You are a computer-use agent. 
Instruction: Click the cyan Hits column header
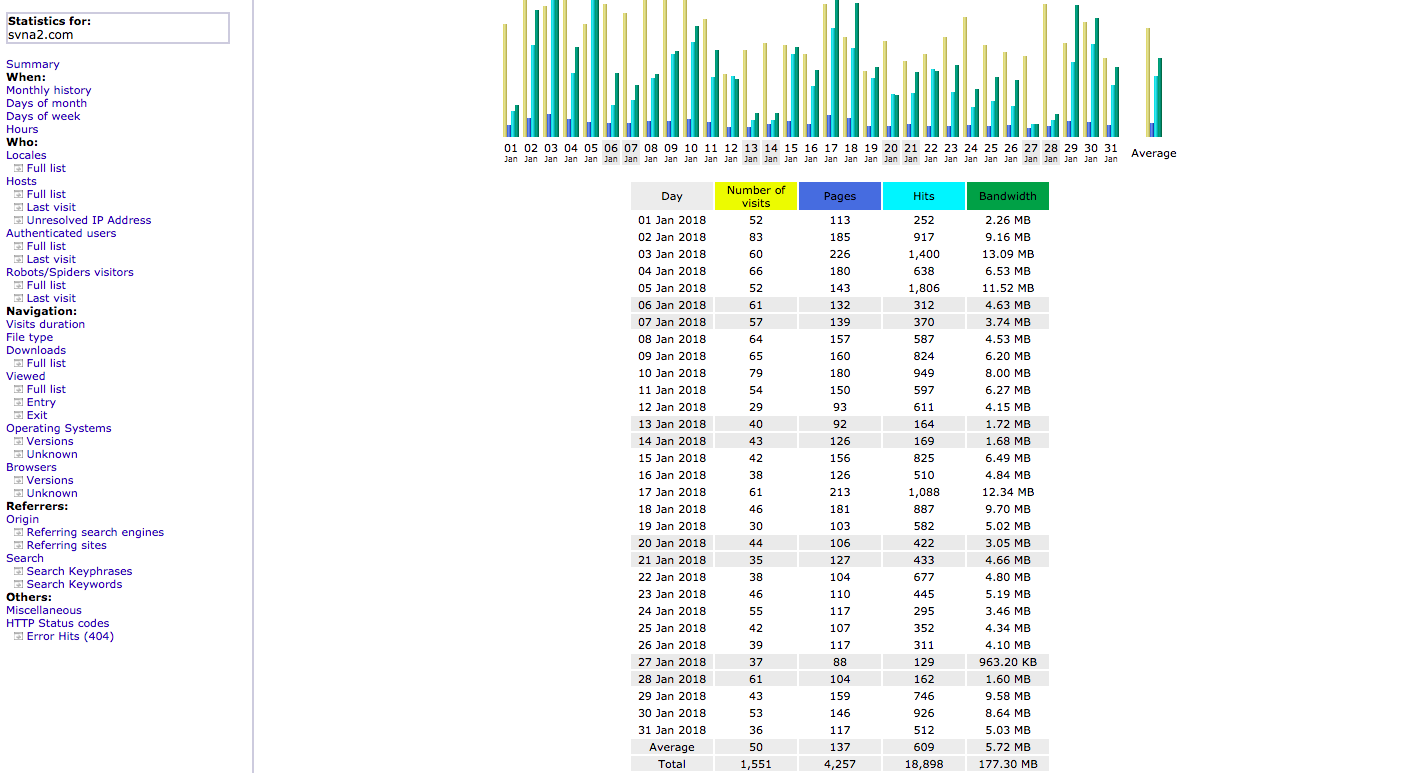[924, 196]
